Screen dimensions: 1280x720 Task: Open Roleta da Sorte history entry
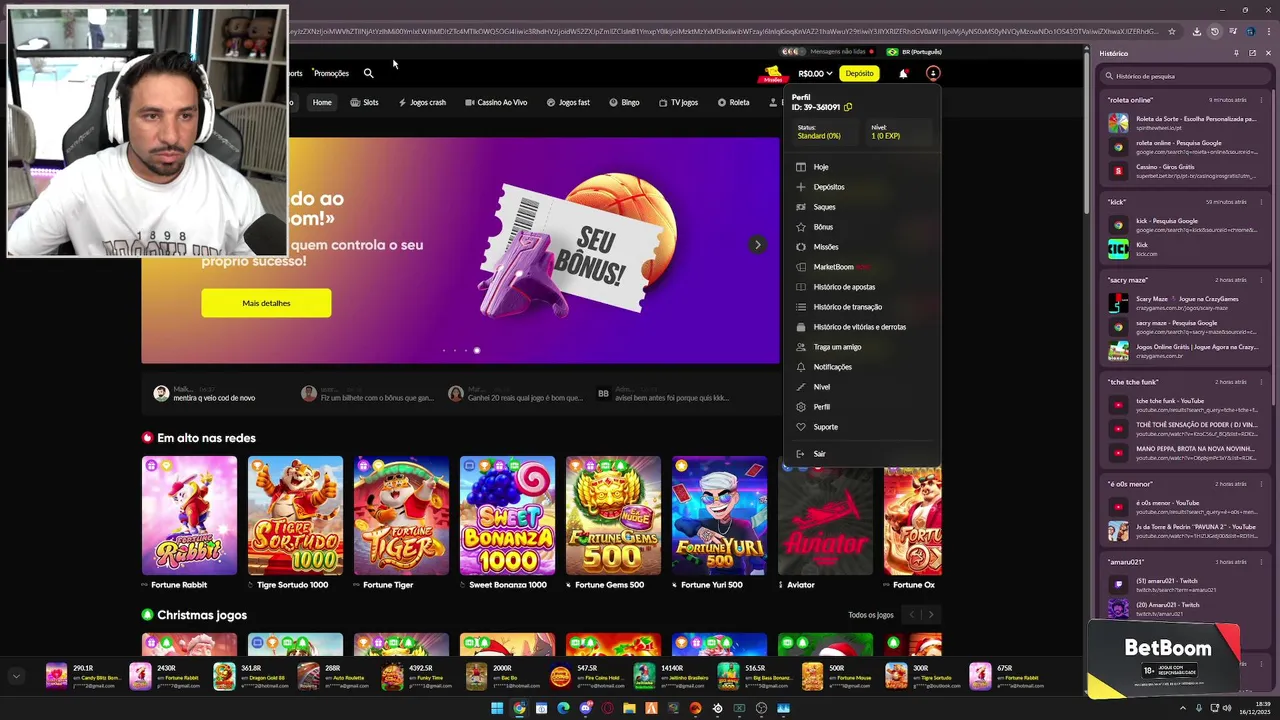coord(1184,123)
